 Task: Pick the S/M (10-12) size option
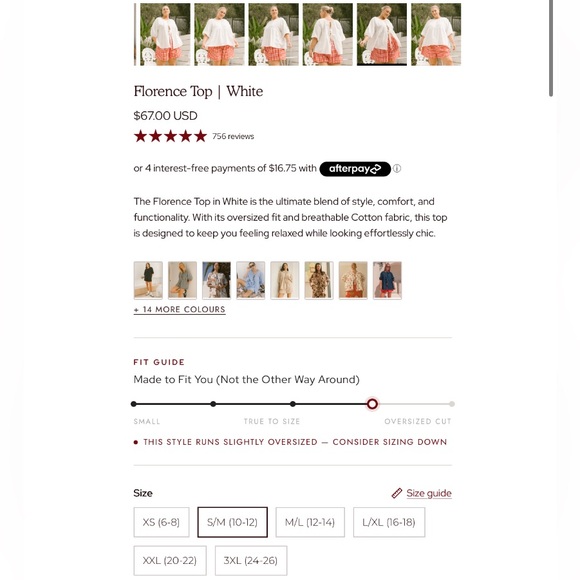tap(232, 522)
